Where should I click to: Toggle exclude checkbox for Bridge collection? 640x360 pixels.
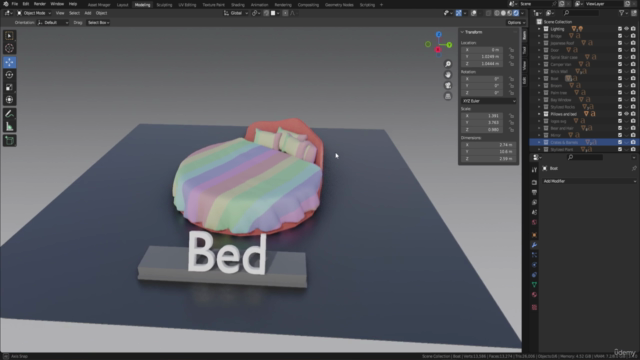click(x=620, y=36)
